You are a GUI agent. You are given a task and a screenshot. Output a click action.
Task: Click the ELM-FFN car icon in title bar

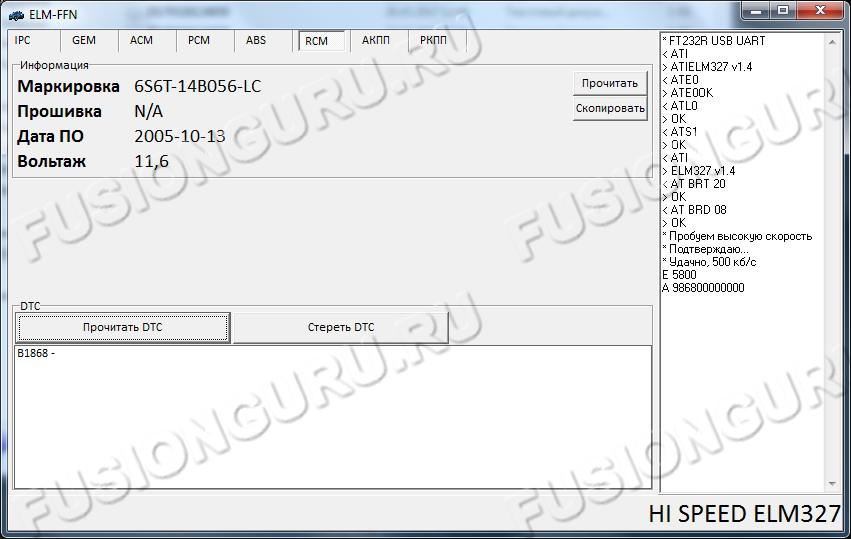coord(16,14)
